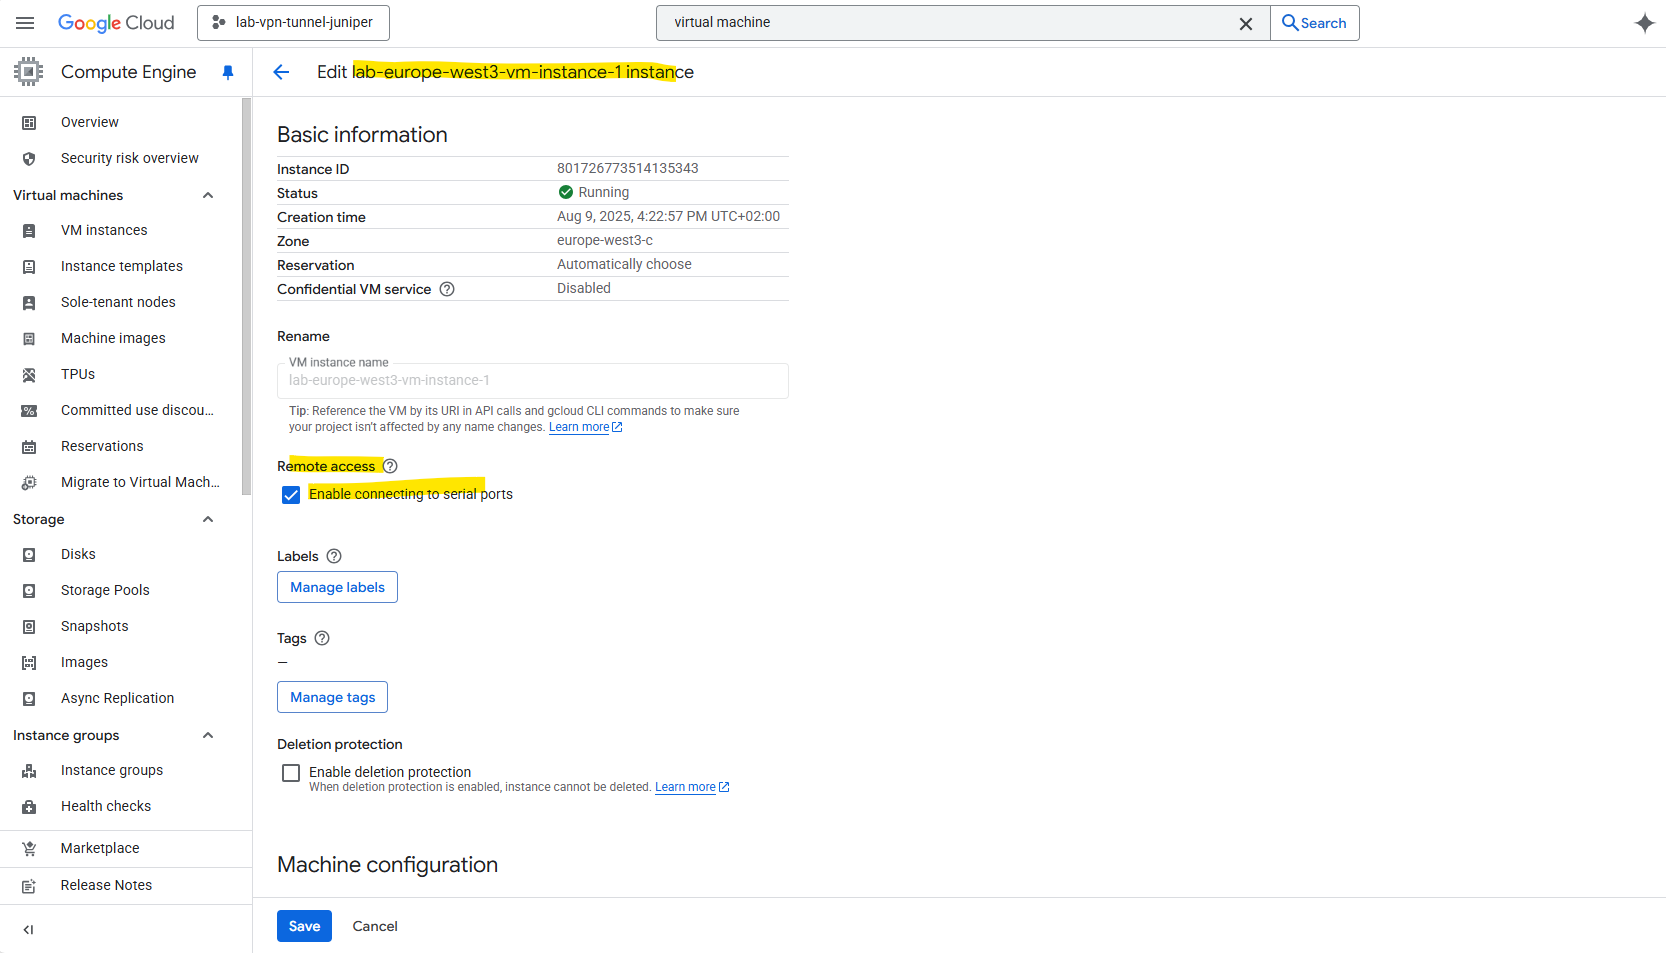This screenshot has width=1666, height=953.
Task: Open Reservations in the sidebar
Action: pyautogui.click(x=102, y=446)
